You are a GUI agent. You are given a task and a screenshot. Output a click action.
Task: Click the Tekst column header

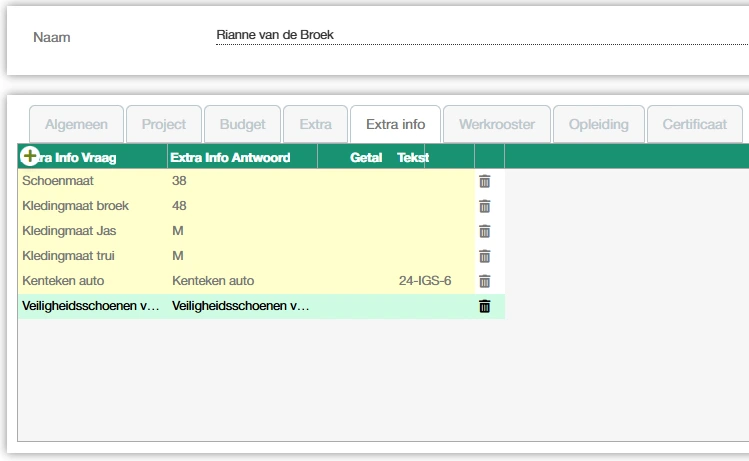[x=412, y=157]
